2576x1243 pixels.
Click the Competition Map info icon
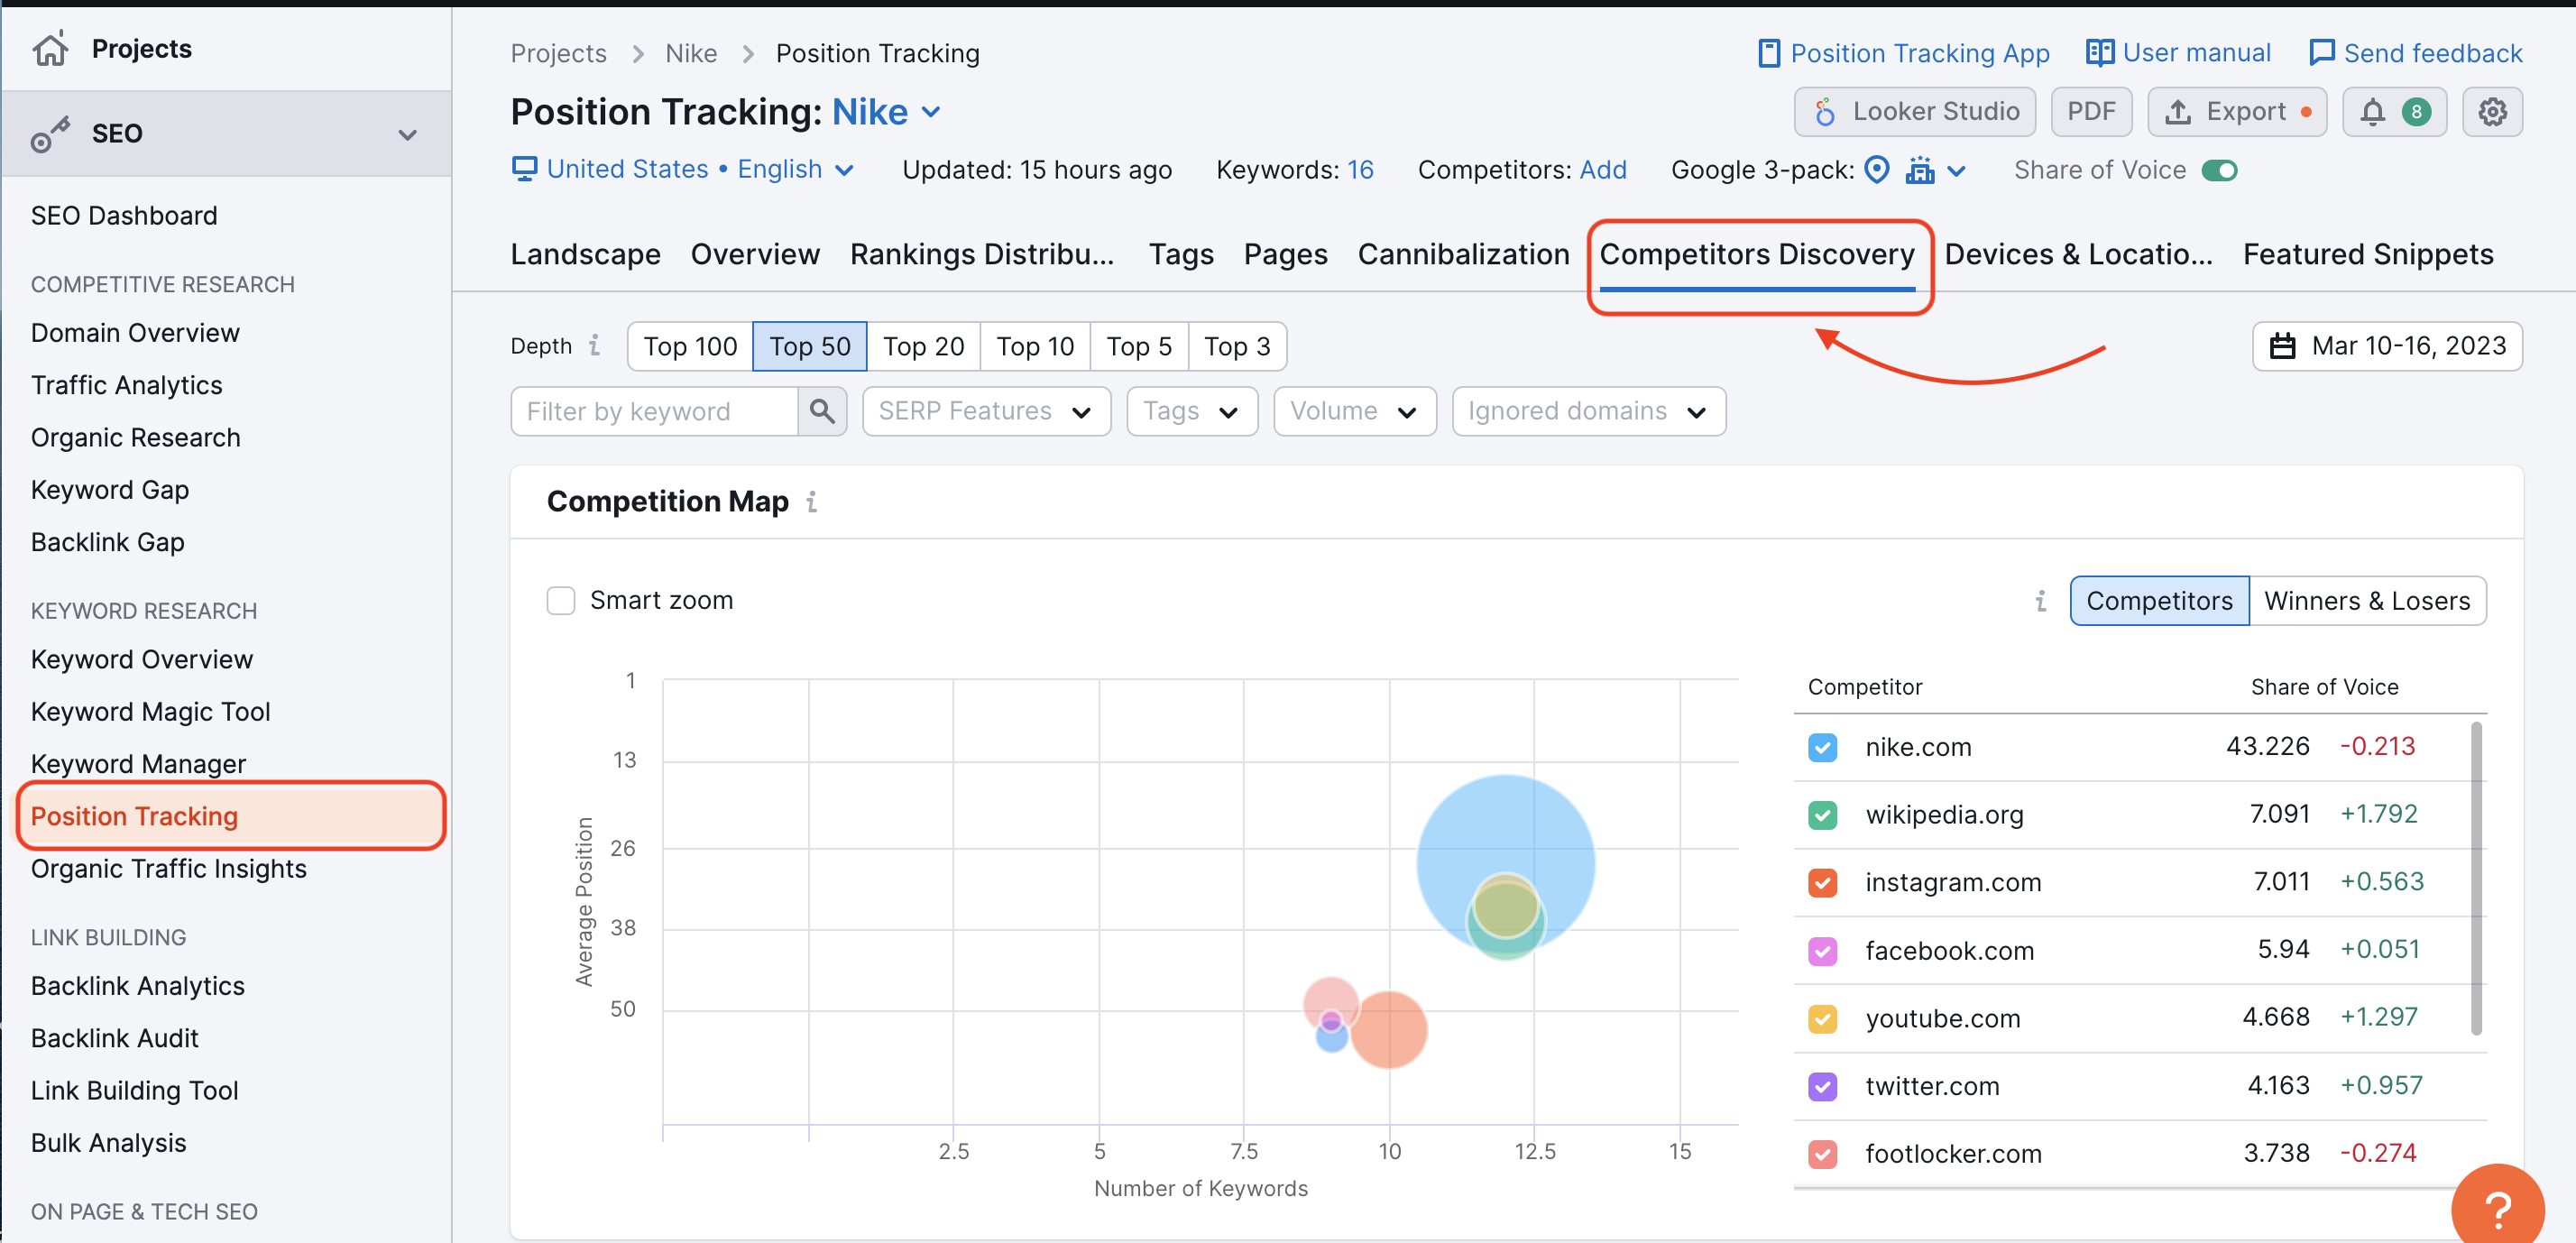[x=811, y=501]
